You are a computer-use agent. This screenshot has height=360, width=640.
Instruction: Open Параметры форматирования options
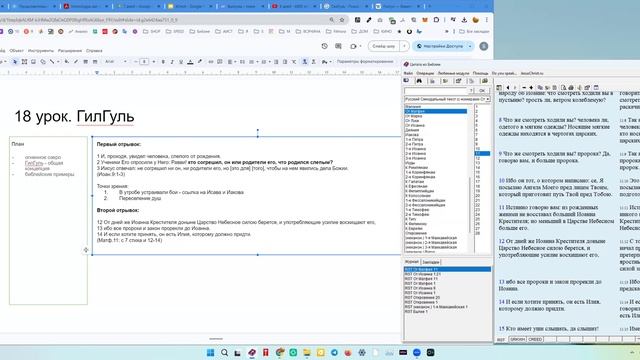365,62
